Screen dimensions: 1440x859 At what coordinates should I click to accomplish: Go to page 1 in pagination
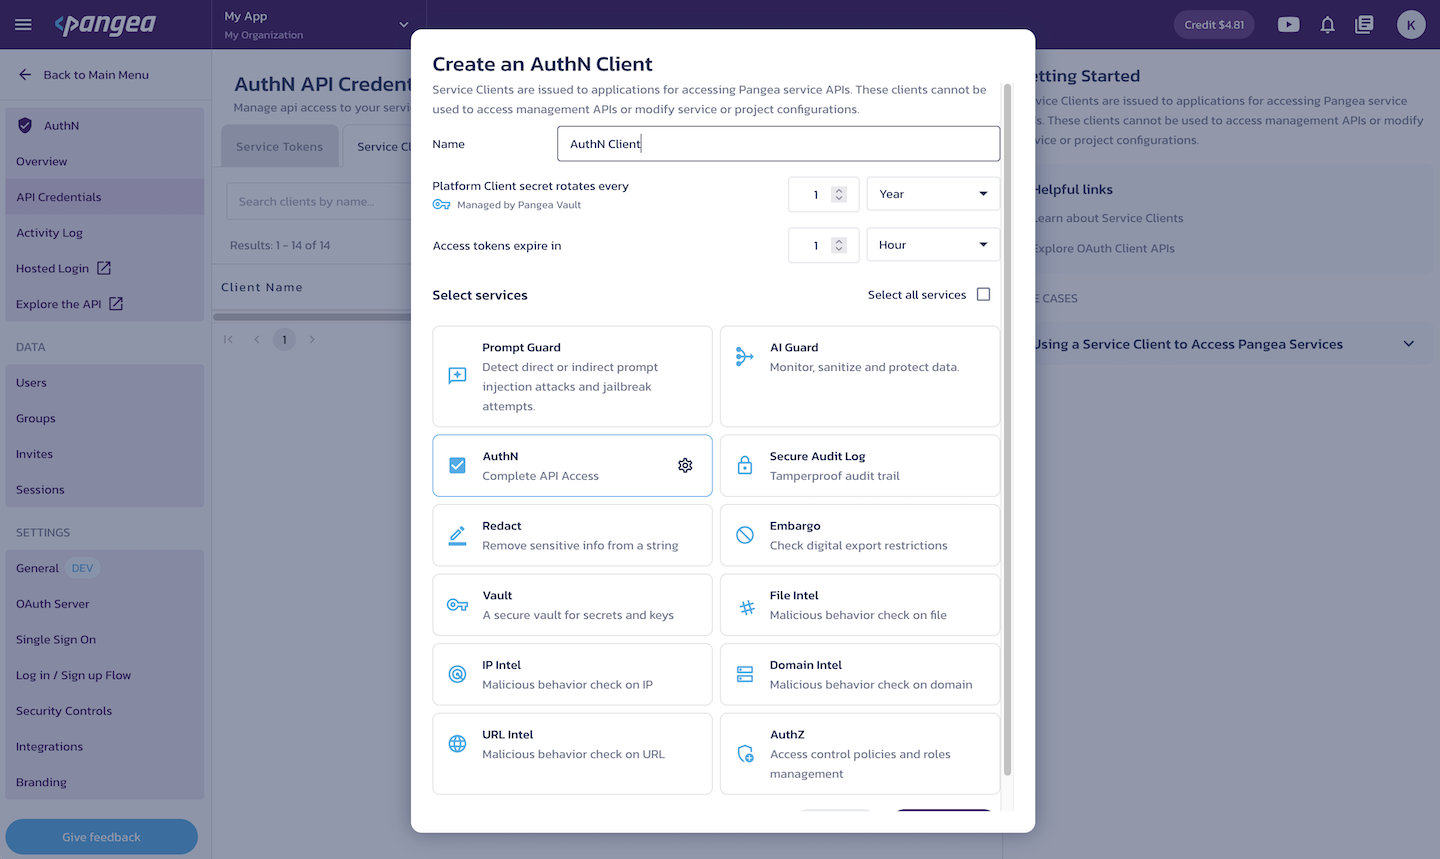pos(284,340)
